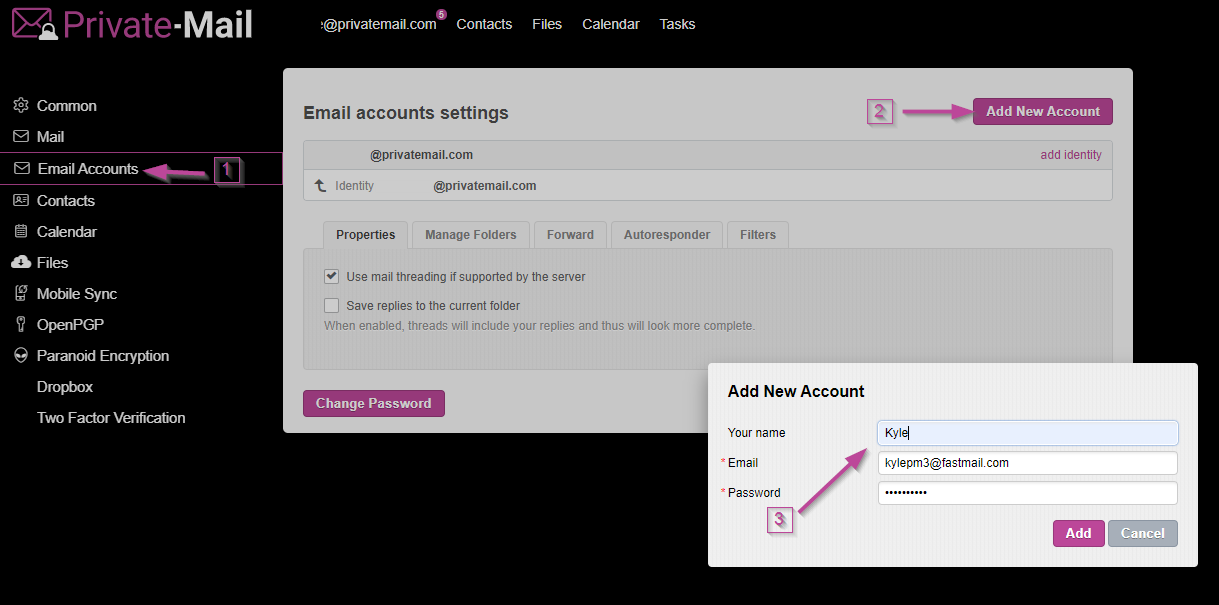Click the OpenPGP key icon
Viewport: 1219px width, 605px height.
coord(20,324)
